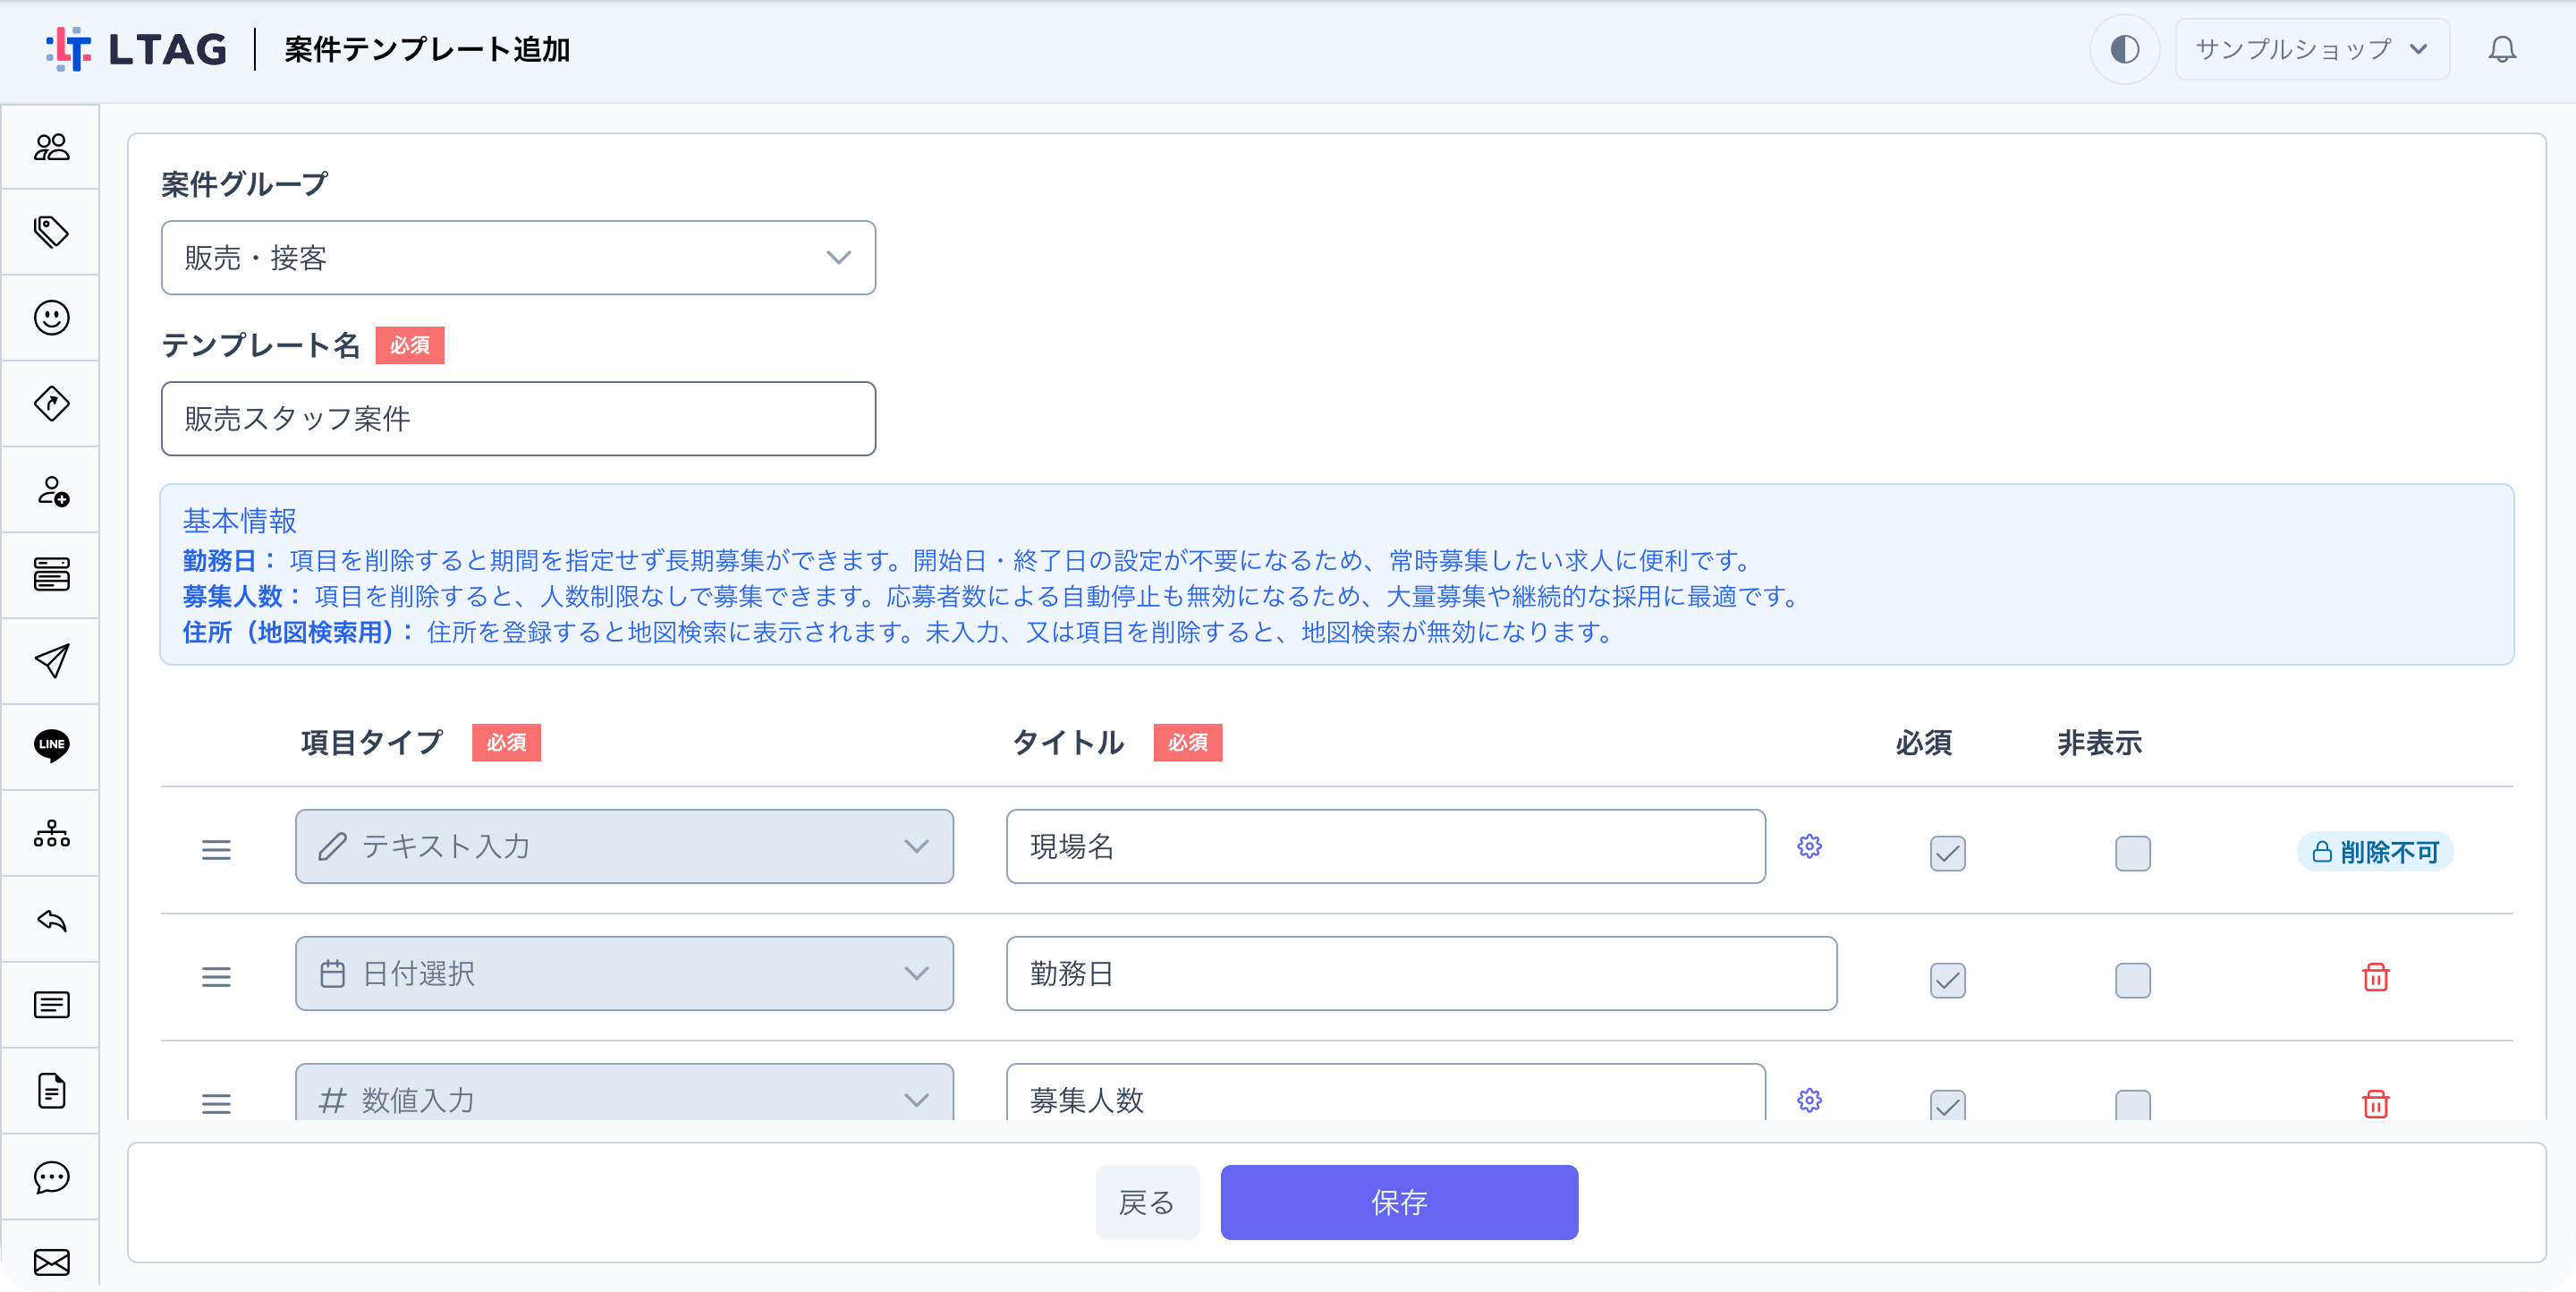Toggle 非表示 checkbox for 勤務日
2576x1292 pixels.
[x=2132, y=980]
